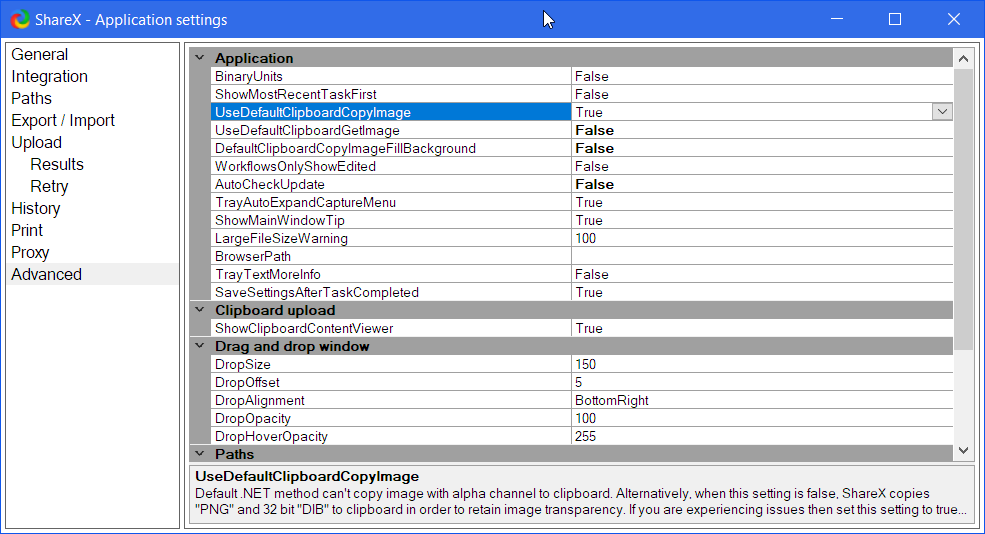Edit the DropOpacity value 100
This screenshot has width=985, height=534.
(762, 418)
